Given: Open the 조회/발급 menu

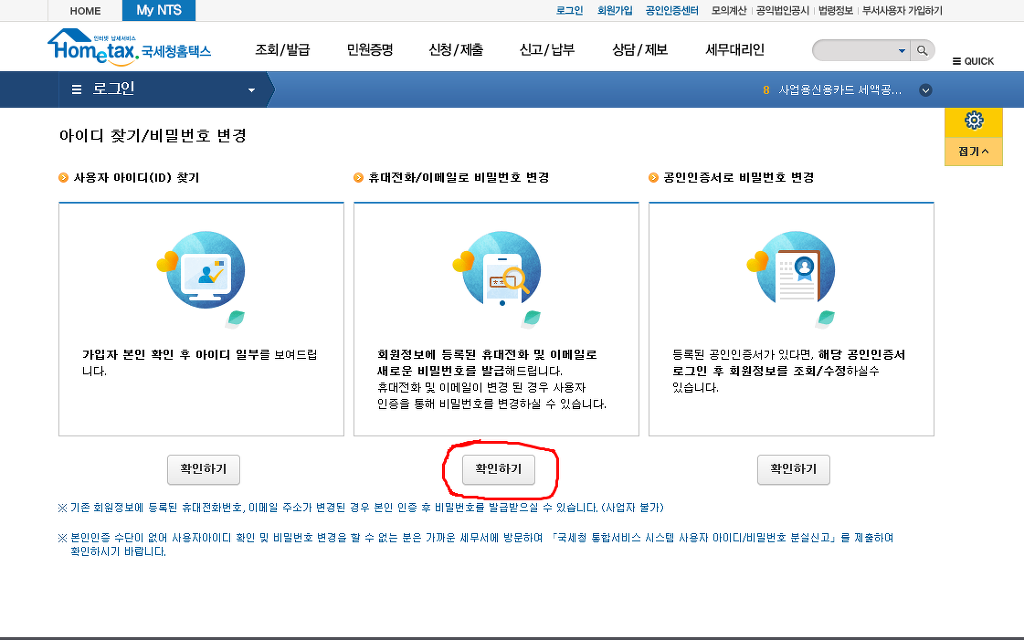Looking at the screenshot, I should coord(282,49).
